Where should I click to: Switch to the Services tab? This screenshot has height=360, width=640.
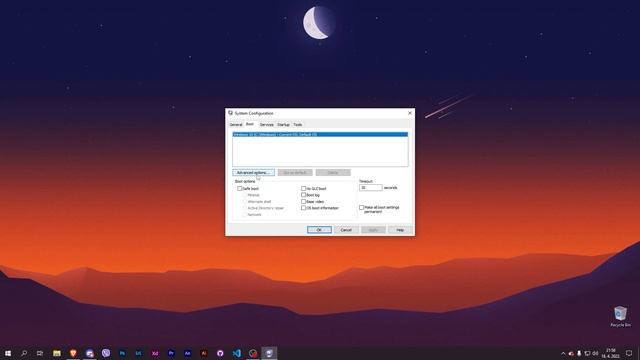[267, 124]
